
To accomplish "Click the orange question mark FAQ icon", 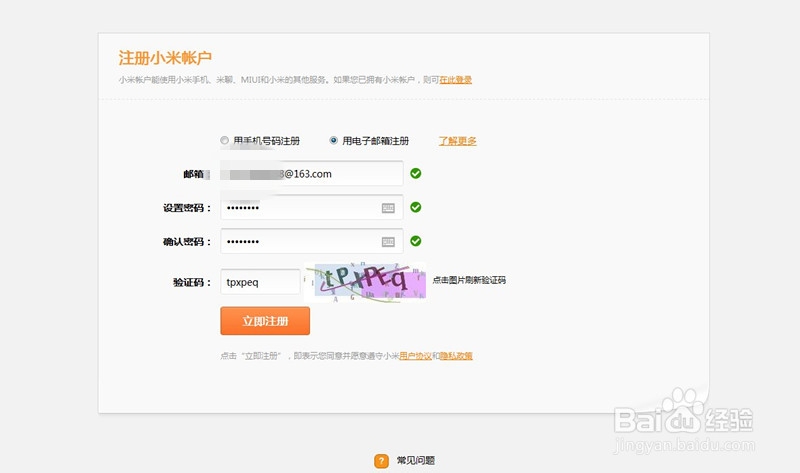I will pyautogui.click(x=381, y=461).
